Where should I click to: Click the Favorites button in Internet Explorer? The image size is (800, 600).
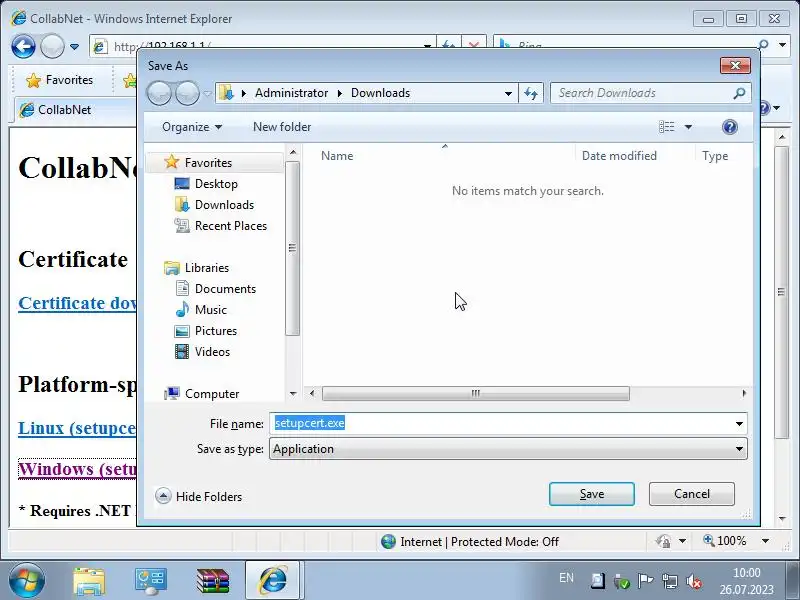click(60, 80)
